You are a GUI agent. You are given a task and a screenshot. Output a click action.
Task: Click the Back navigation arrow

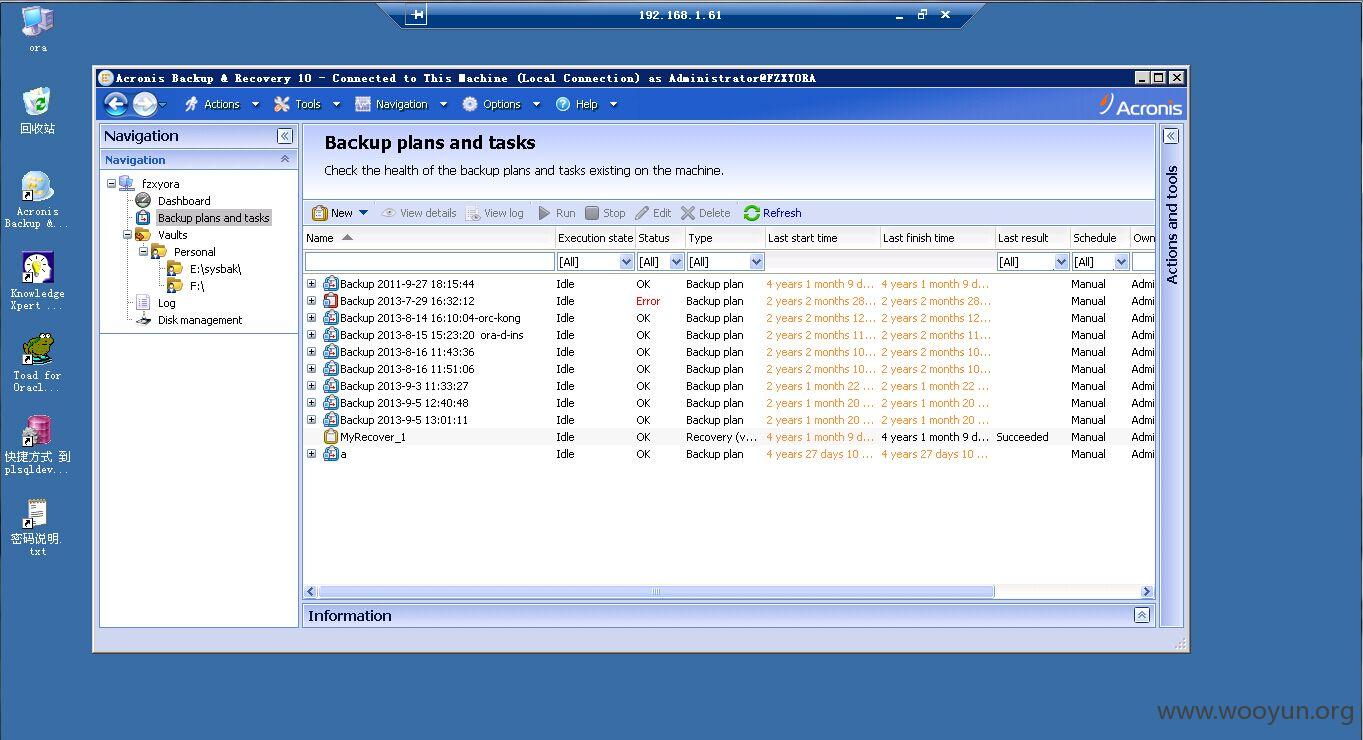(116, 104)
